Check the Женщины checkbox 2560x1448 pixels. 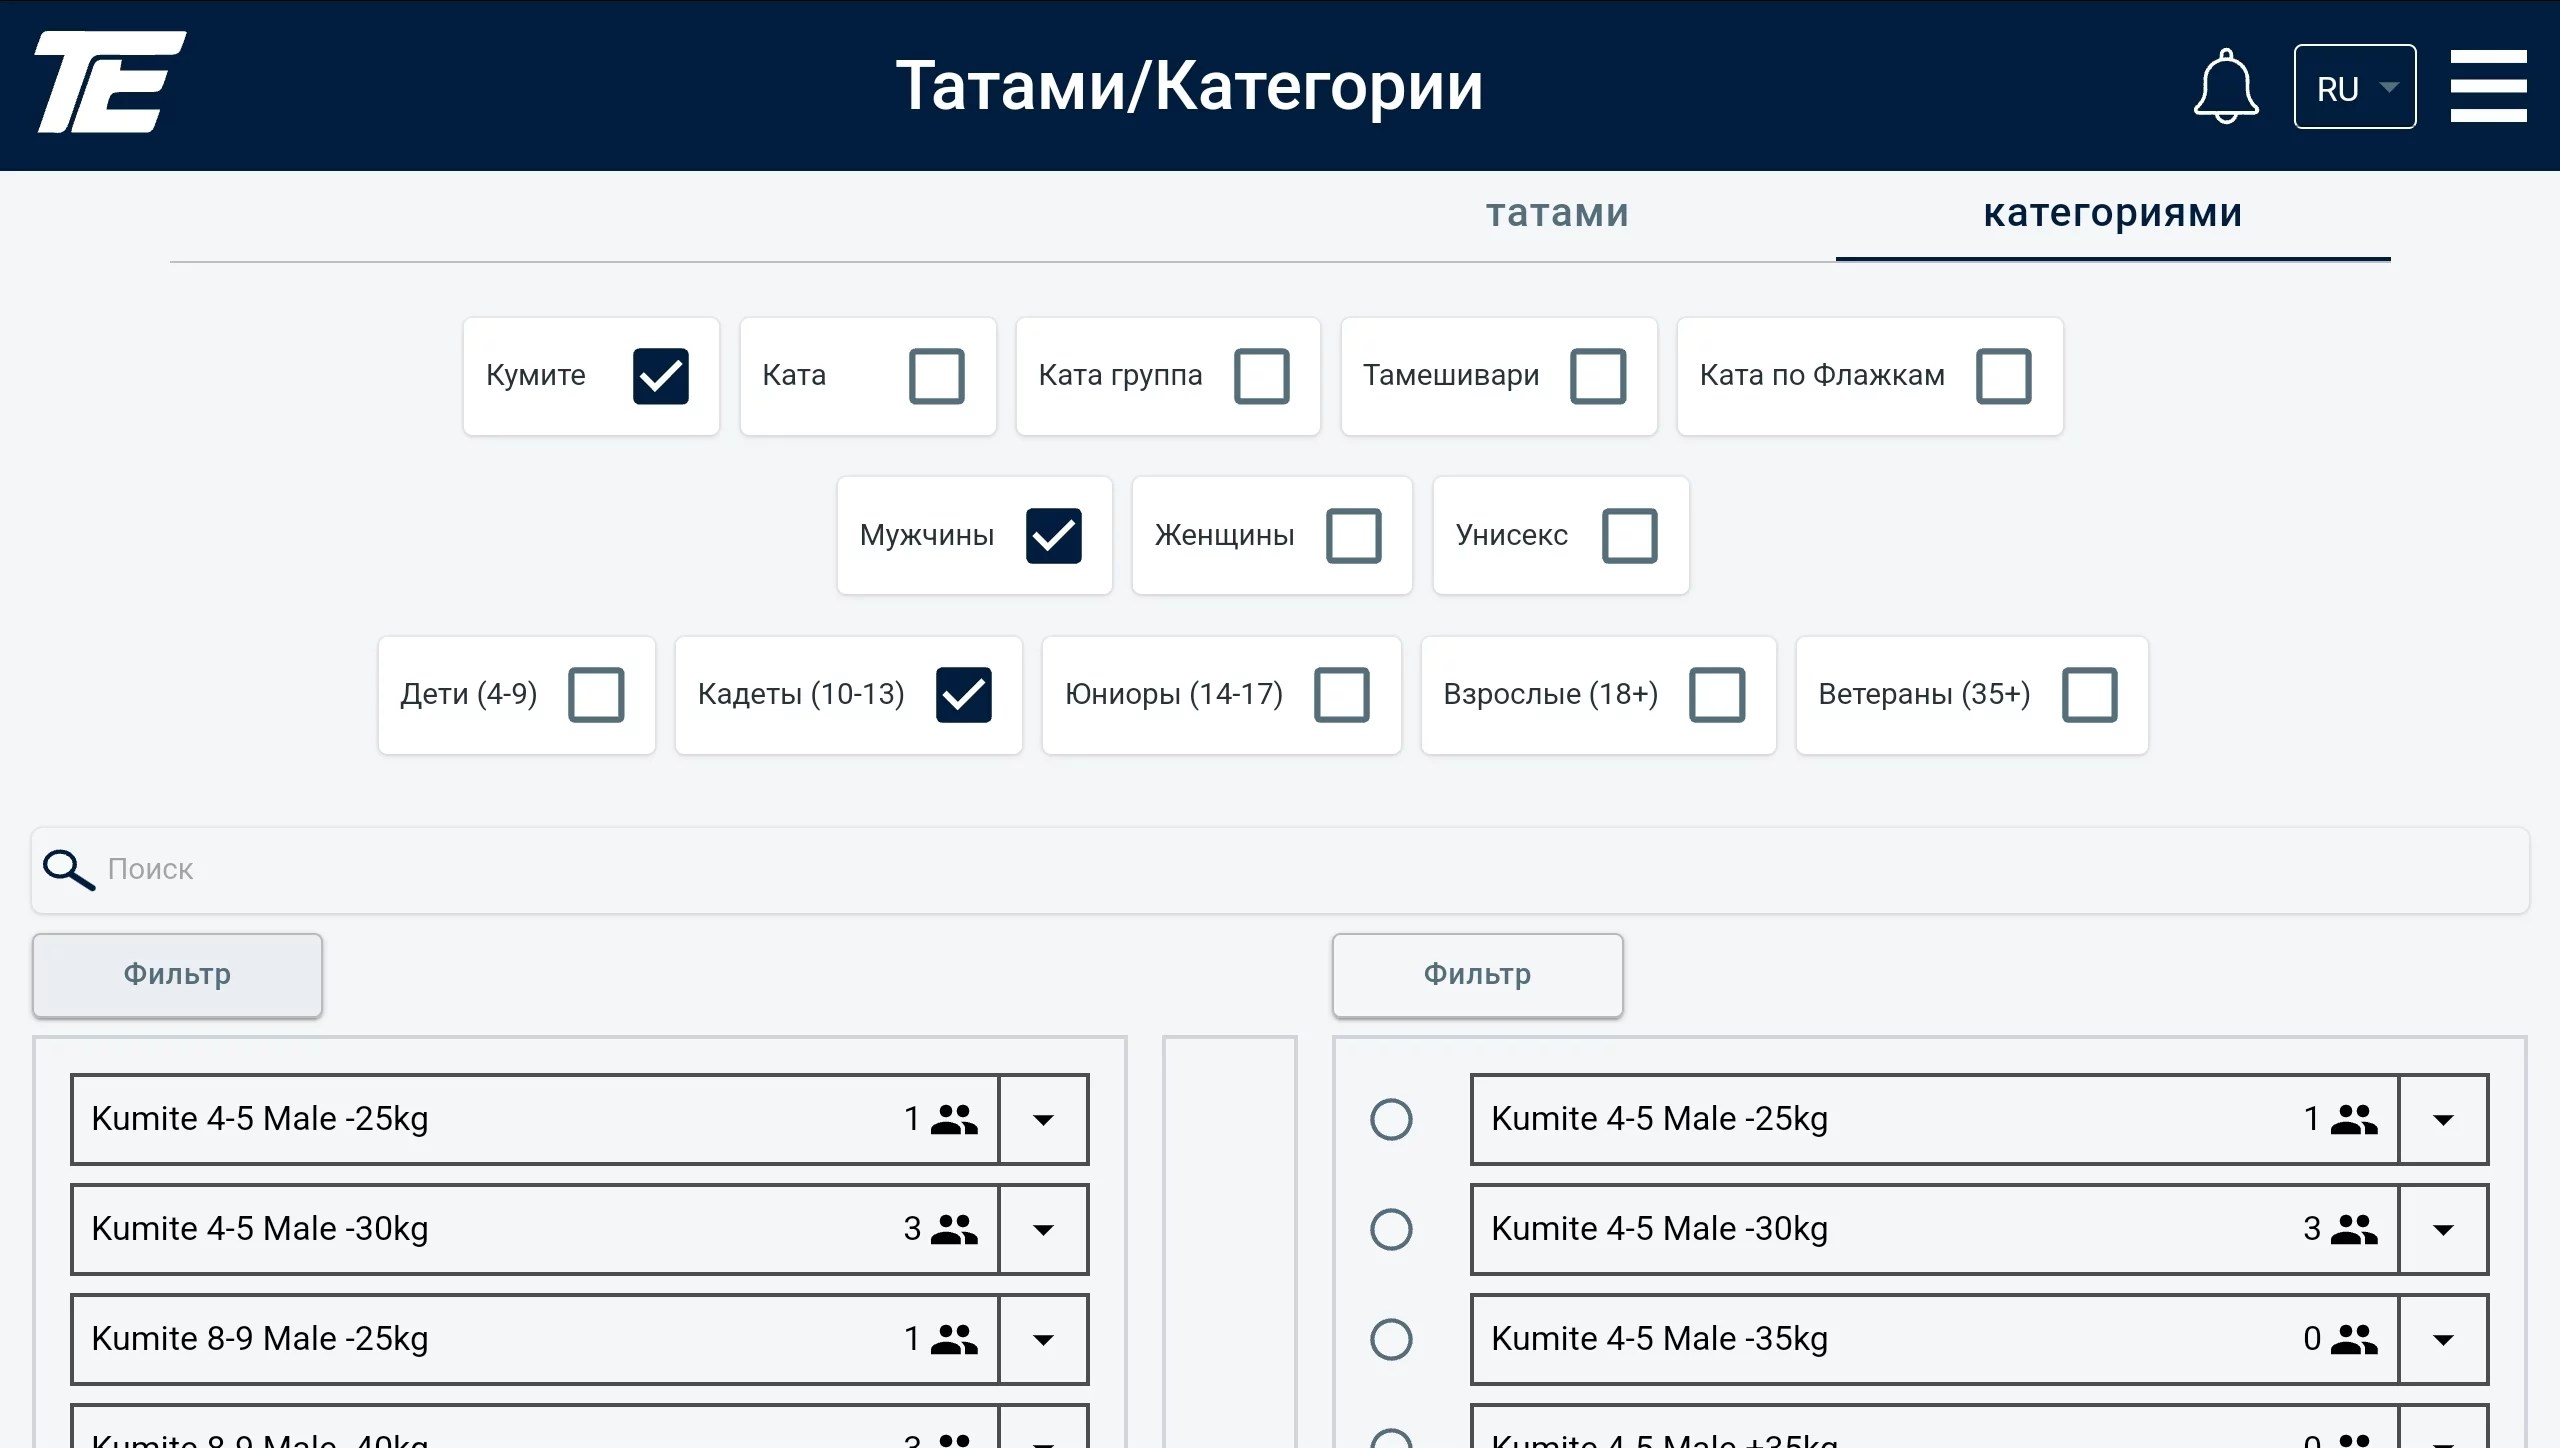1354,536
